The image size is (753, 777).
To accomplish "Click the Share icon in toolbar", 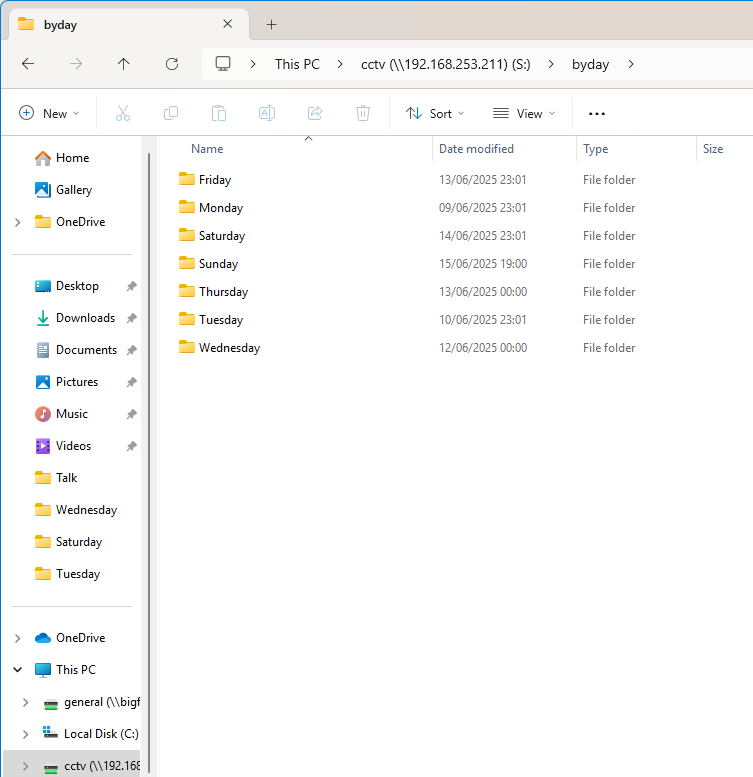I will (315, 113).
